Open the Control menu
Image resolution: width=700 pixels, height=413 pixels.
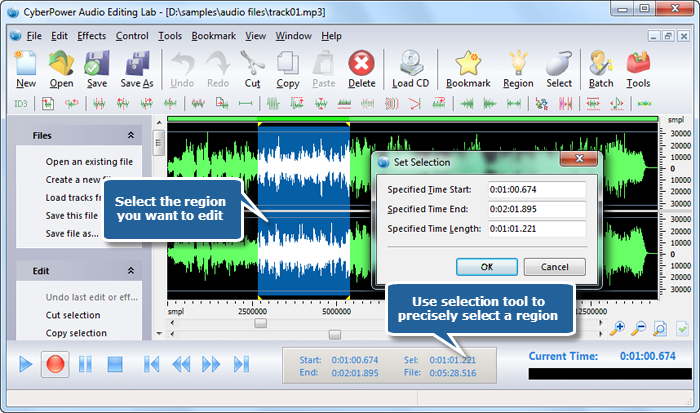132,36
